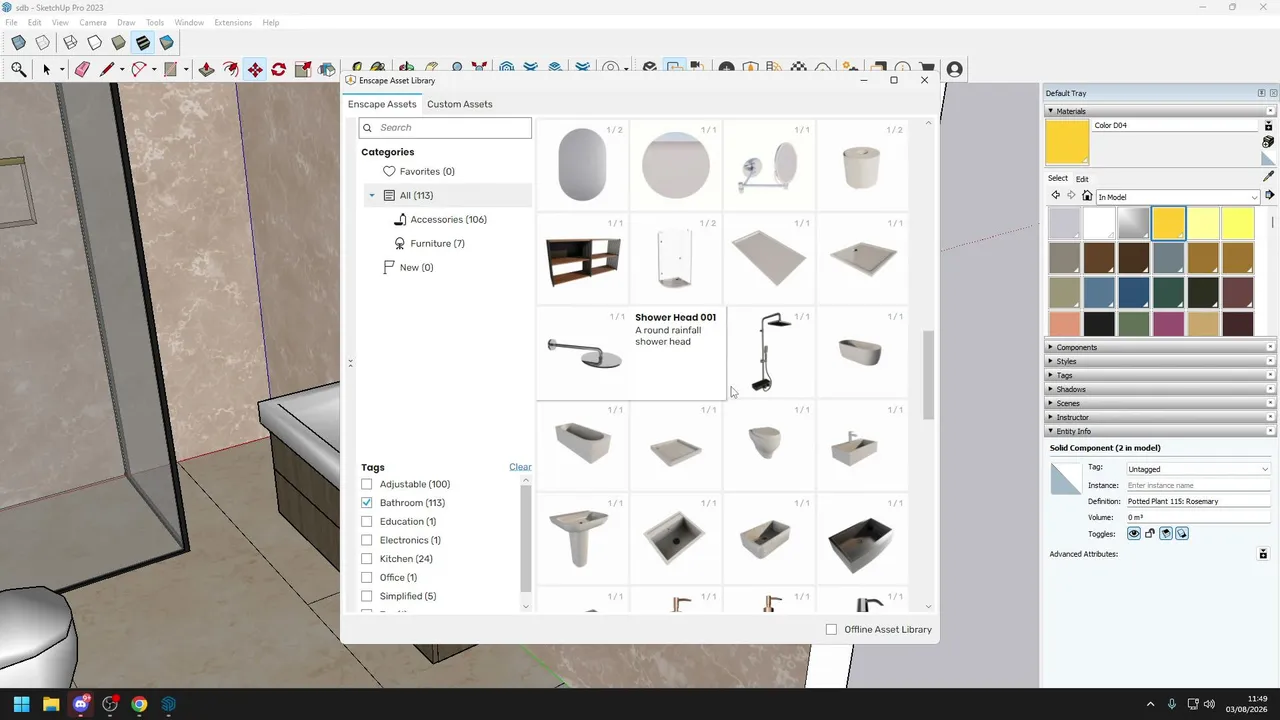Screen dimensions: 1280x720
Task: Select the Arc tool
Action: [139, 69]
